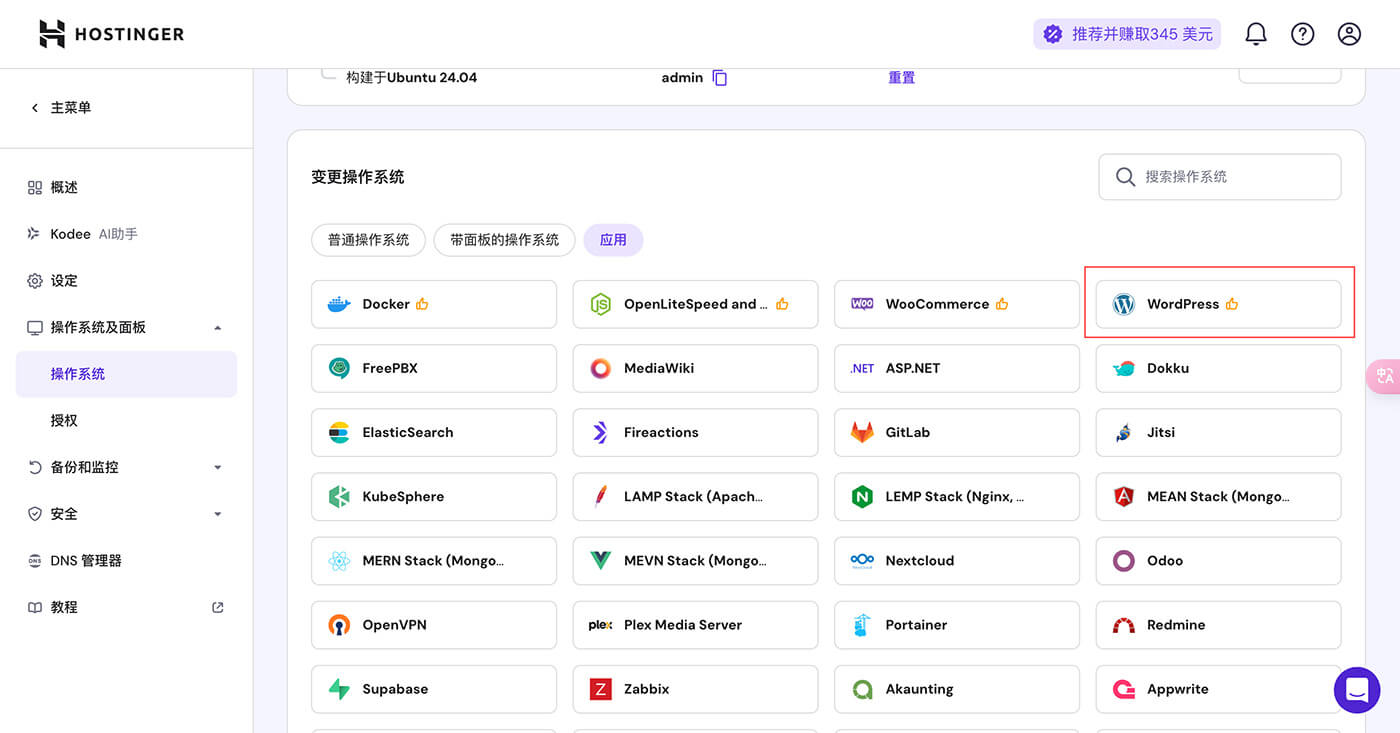Click the GitLab fox icon
The image size is (1400, 733).
[862, 432]
